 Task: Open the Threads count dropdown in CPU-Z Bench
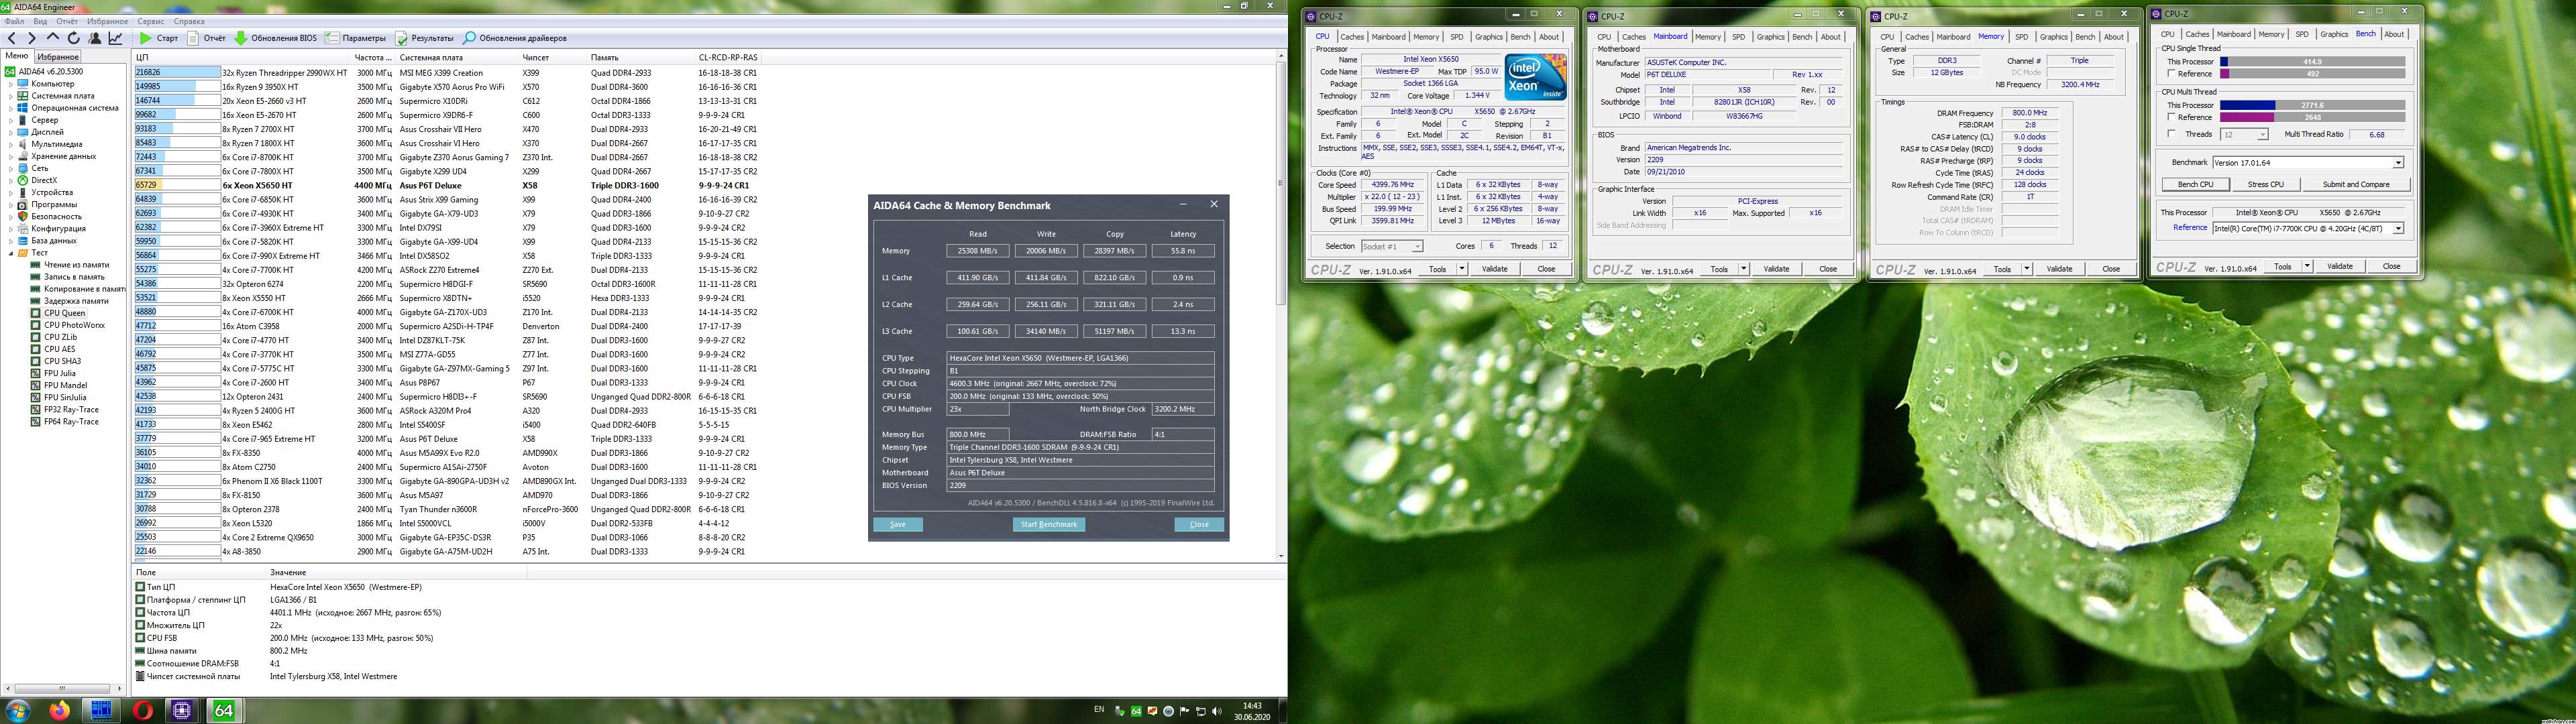(2262, 134)
